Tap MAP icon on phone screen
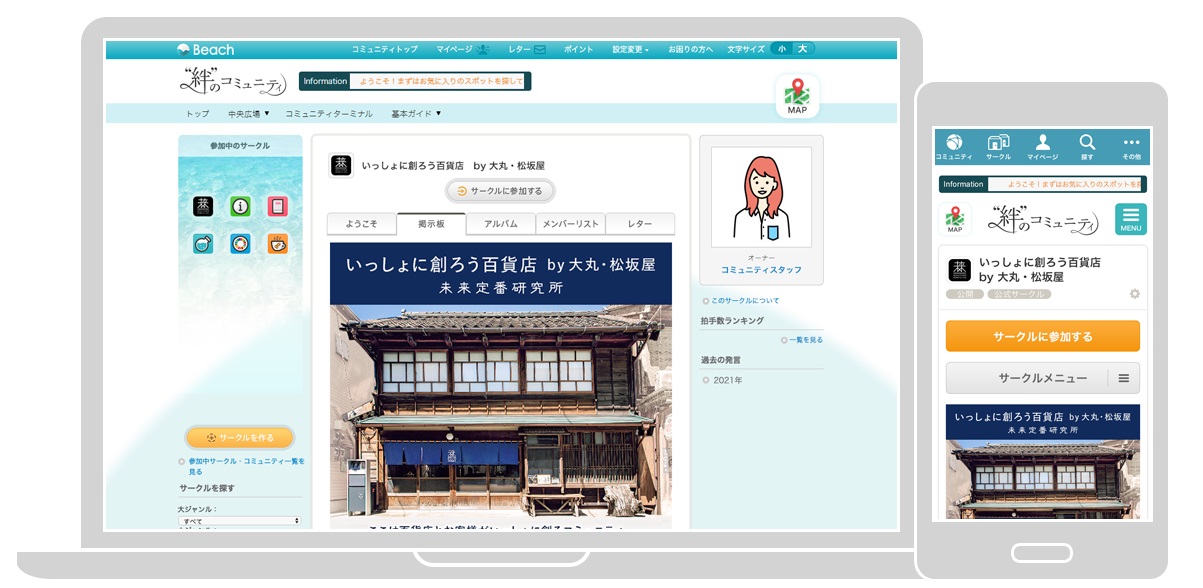Image resolution: width=1203 pixels, height=588 pixels. (x=955, y=219)
